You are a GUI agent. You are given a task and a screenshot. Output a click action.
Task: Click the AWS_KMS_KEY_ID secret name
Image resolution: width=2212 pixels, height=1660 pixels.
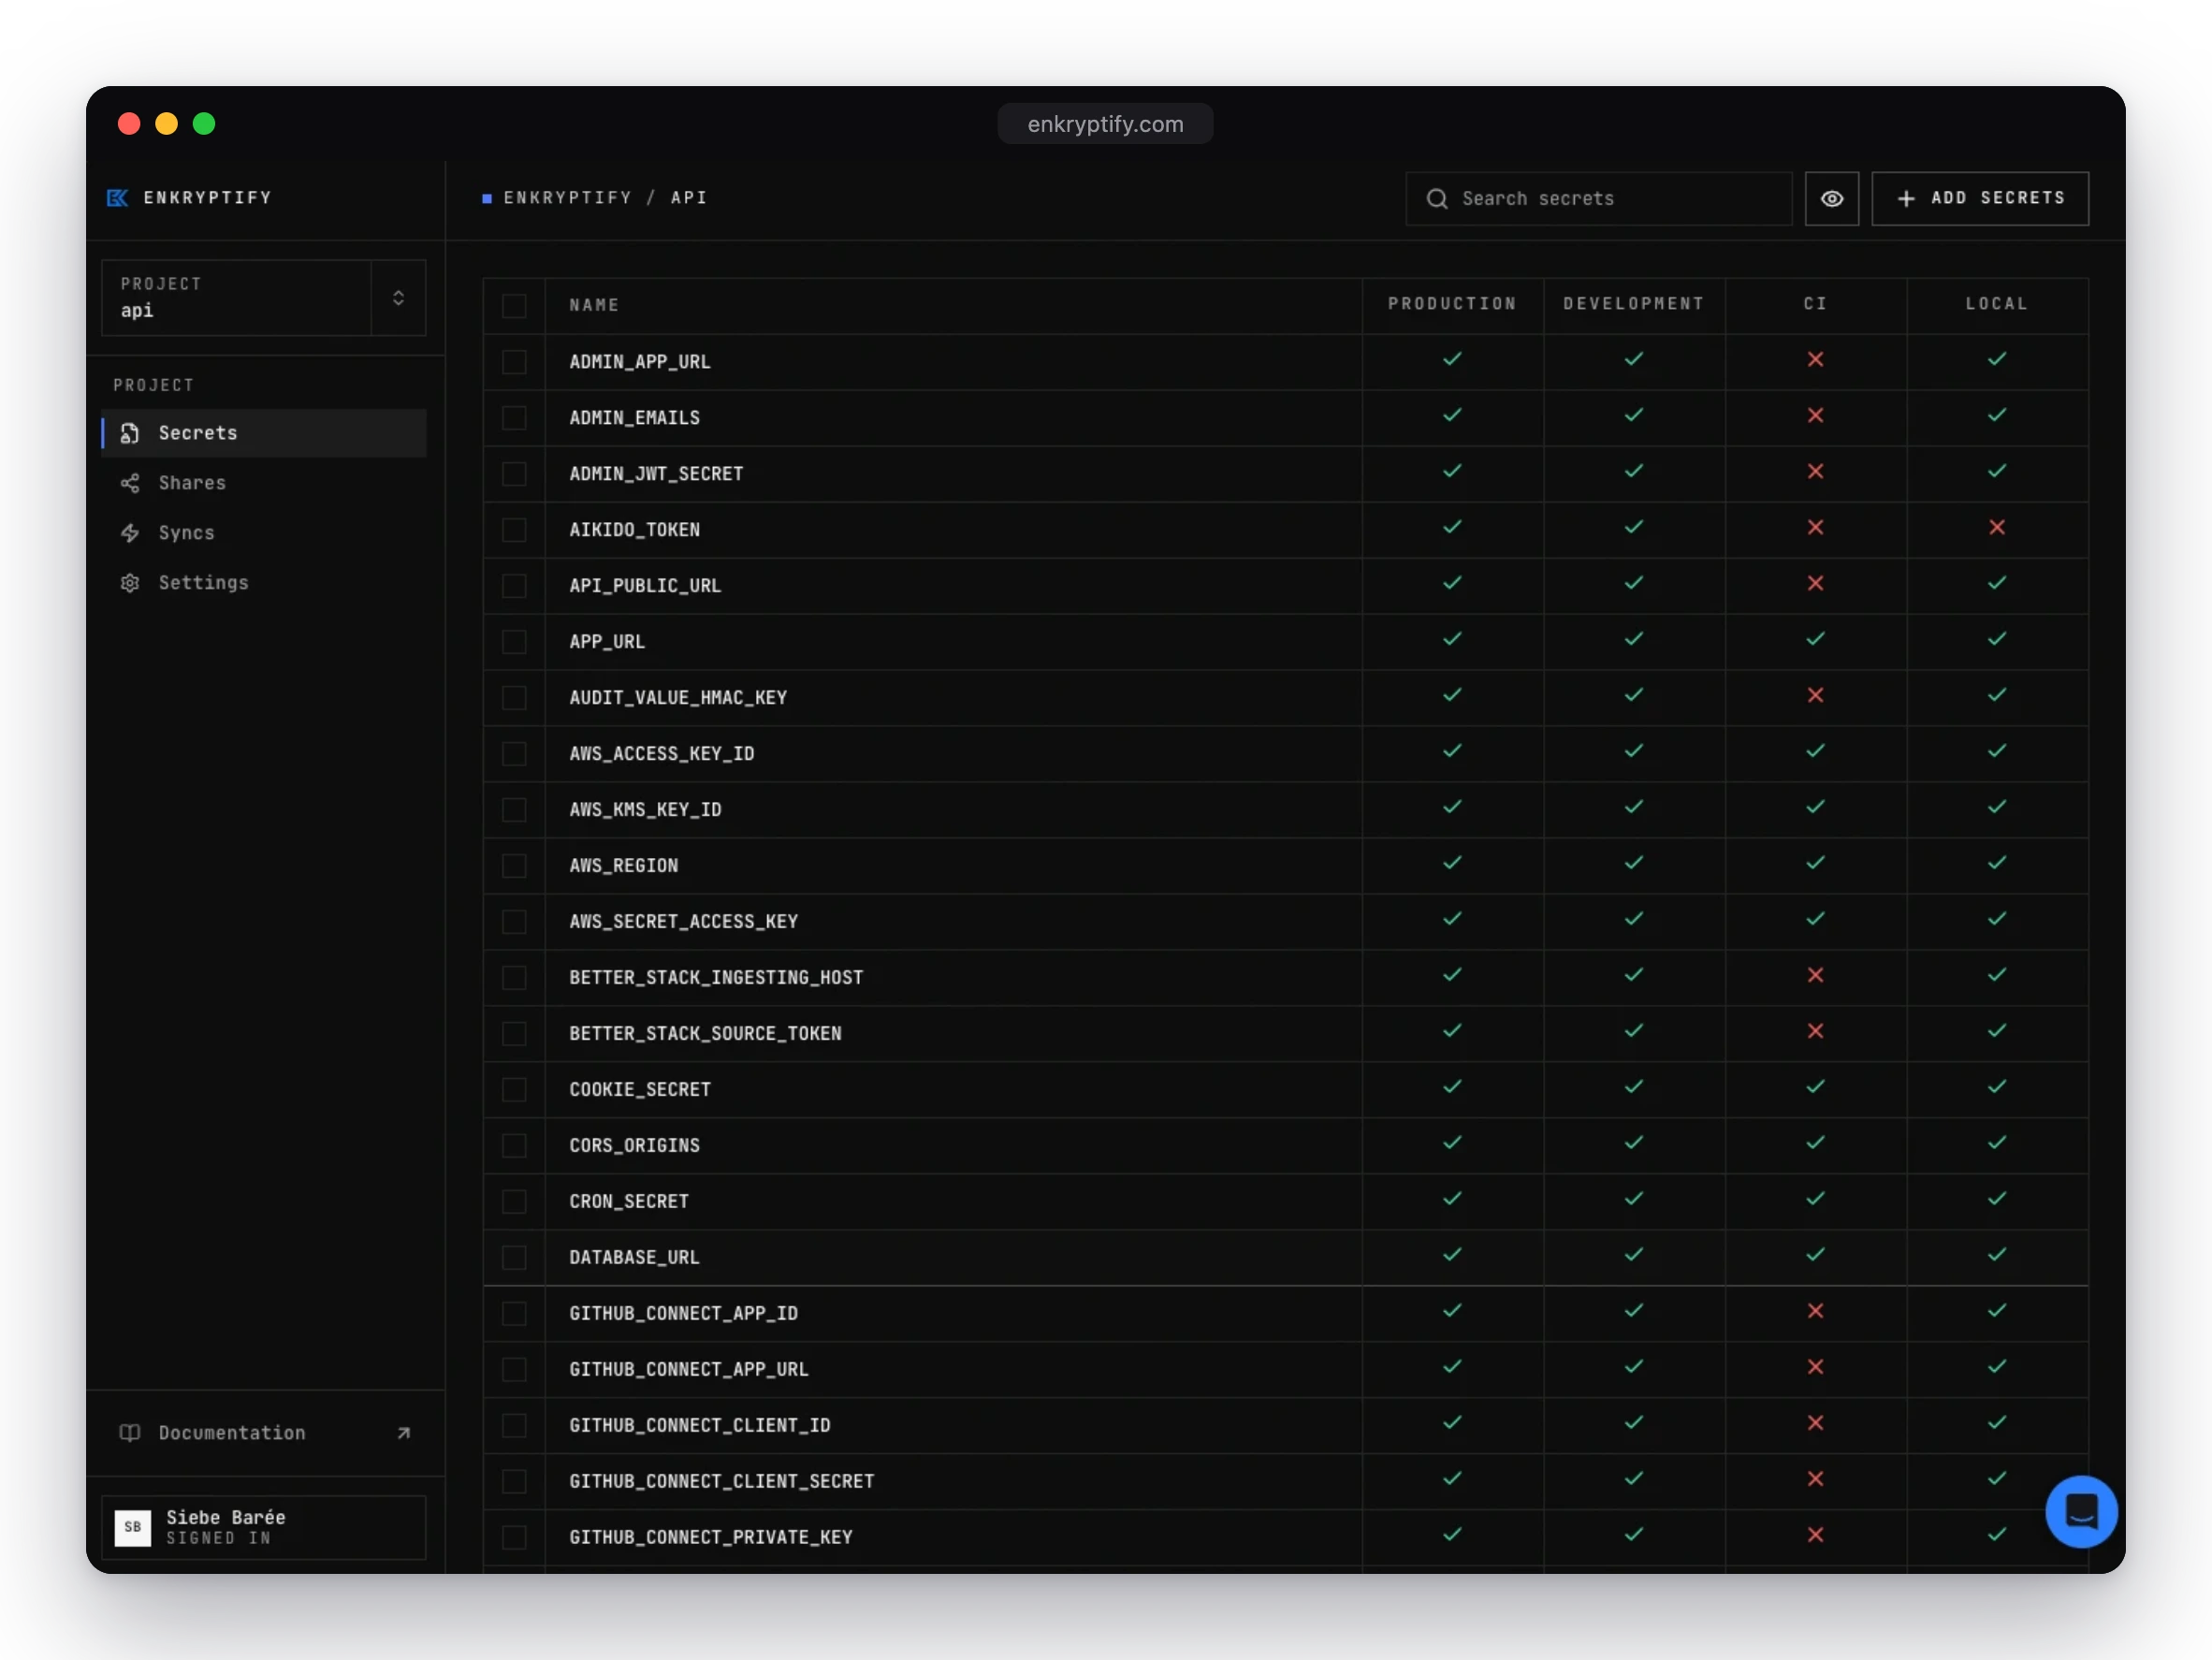click(646, 810)
